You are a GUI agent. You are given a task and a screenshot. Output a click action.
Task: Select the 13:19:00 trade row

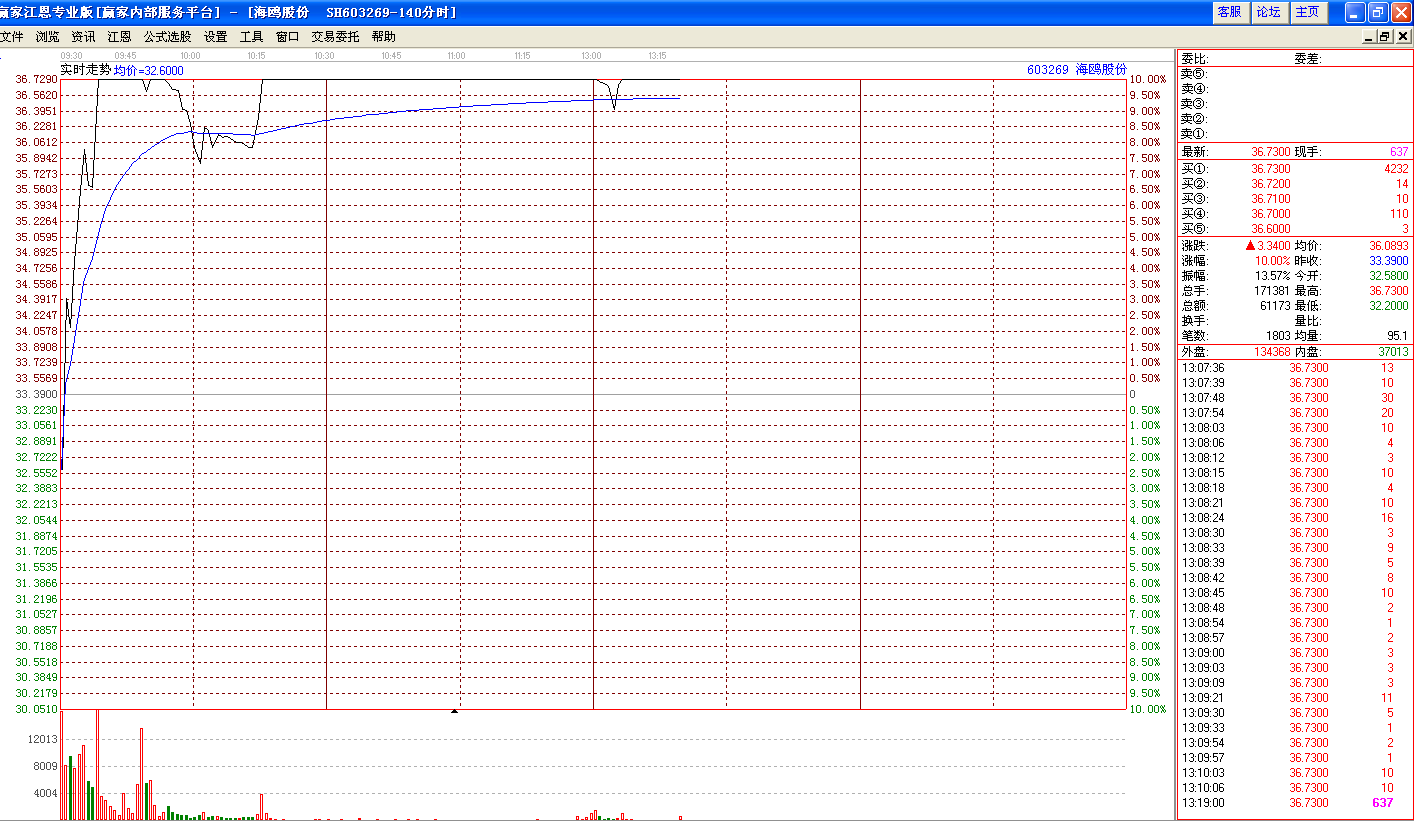(x=1294, y=803)
